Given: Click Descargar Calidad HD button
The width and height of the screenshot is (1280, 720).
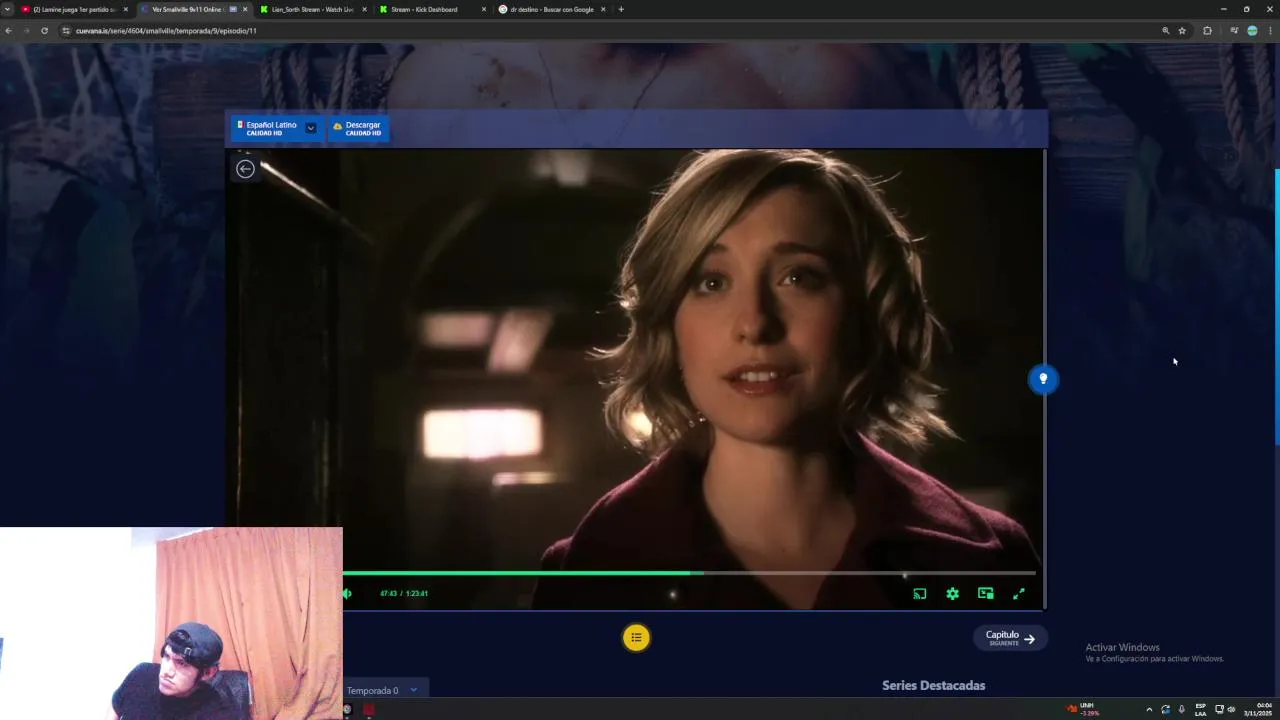Looking at the screenshot, I should click(x=357, y=128).
